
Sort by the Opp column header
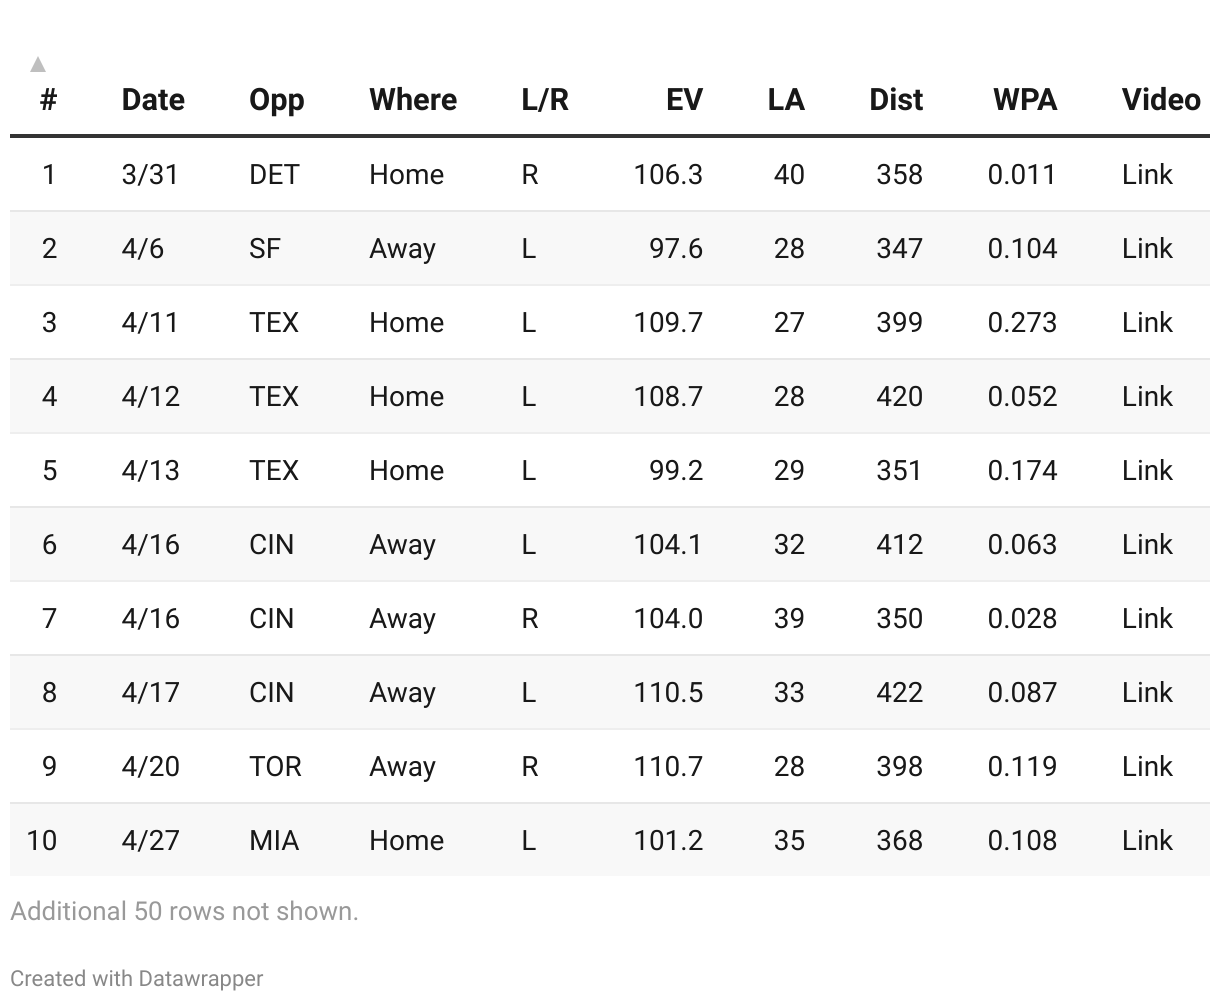click(x=276, y=100)
